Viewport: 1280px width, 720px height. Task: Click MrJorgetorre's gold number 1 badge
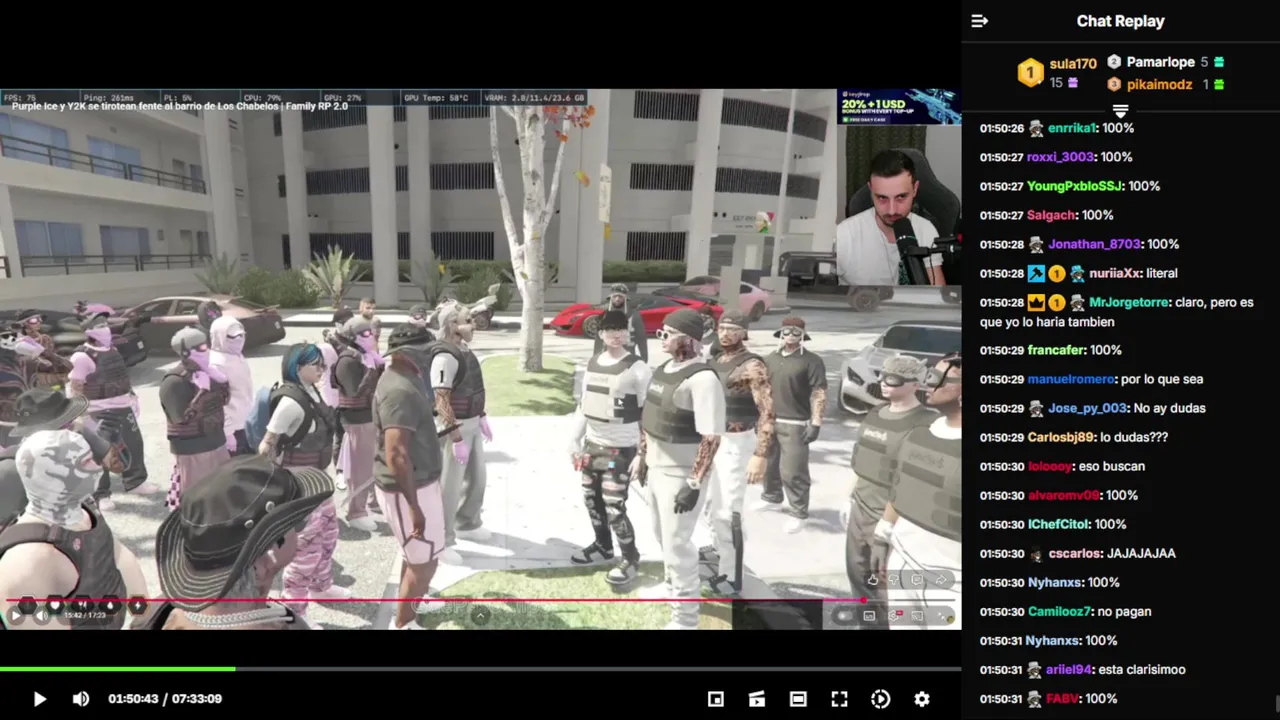(x=1056, y=302)
